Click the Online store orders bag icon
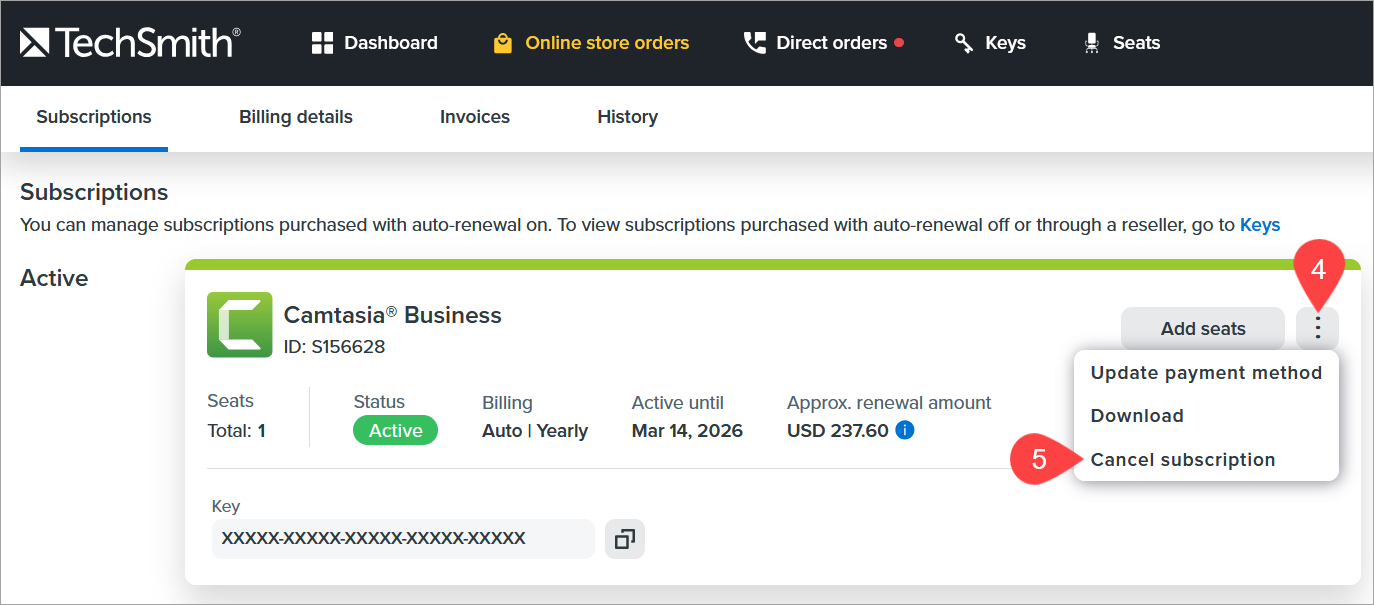This screenshot has height=605, width=1374. [x=502, y=43]
